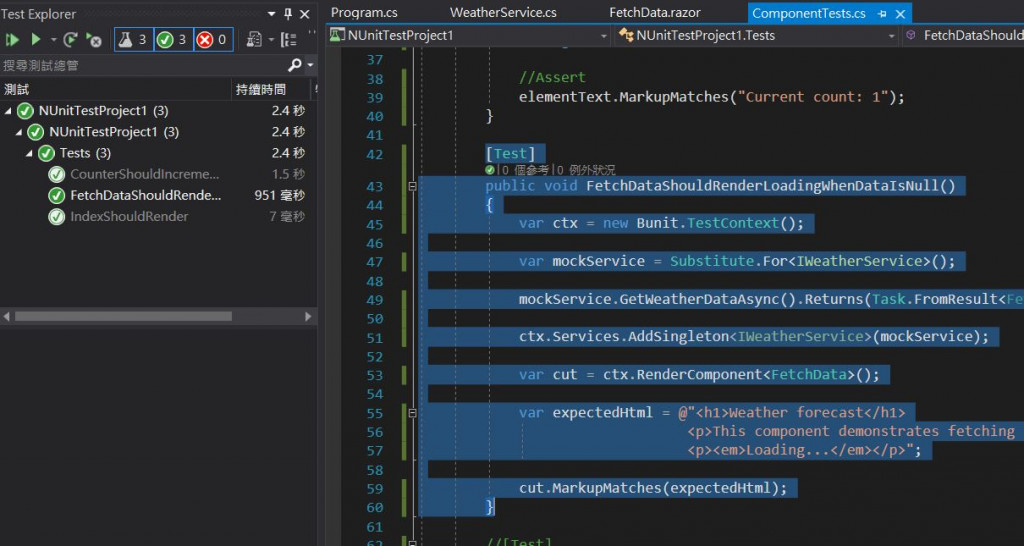Viewport: 1024px width, 546px height.
Task: Select the FetchDataShouldRende... test
Action: click(146, 195)
